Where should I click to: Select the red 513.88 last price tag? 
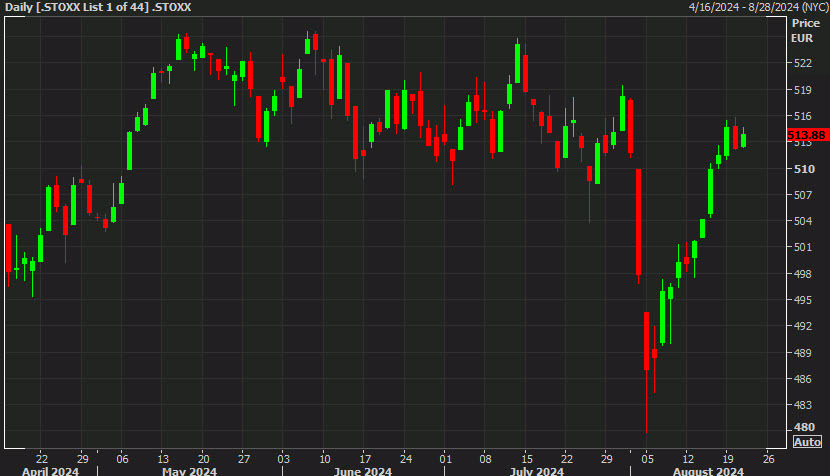807,135
